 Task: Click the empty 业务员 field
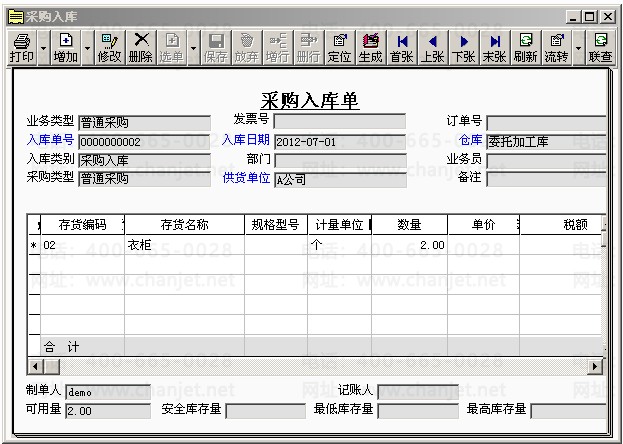click(x=546, y=161)
